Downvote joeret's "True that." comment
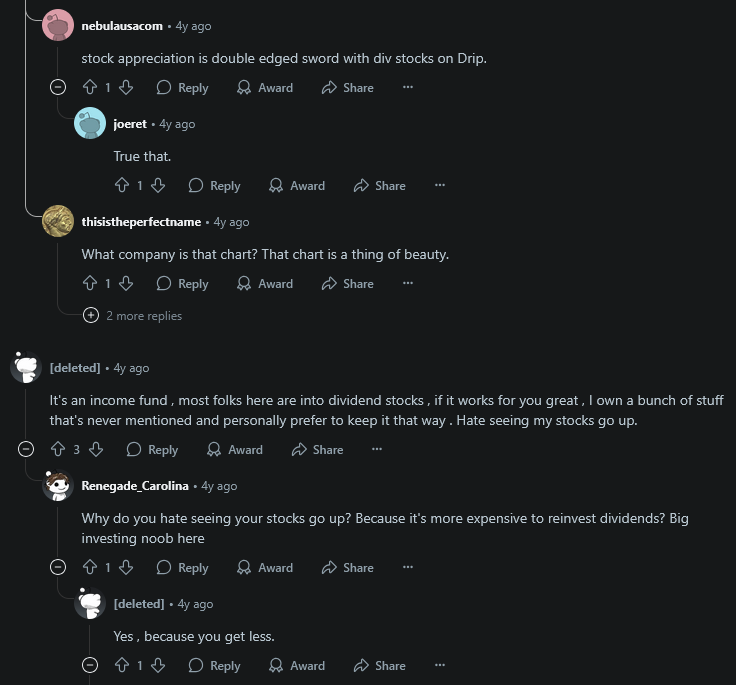This screenshot has width=736, height=685. click(x=158, y=185)
